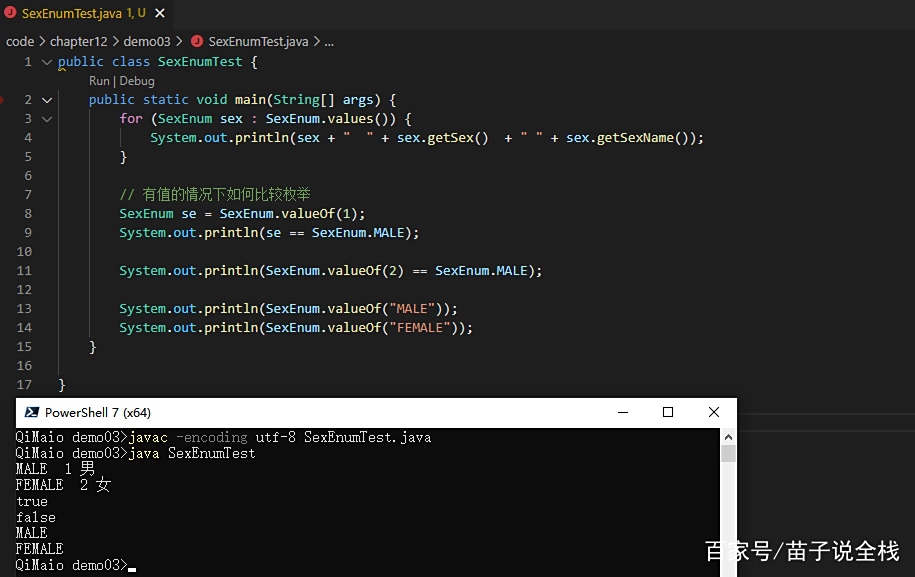Open the 'demo03' breadcrumb segment

click(147, 41)
